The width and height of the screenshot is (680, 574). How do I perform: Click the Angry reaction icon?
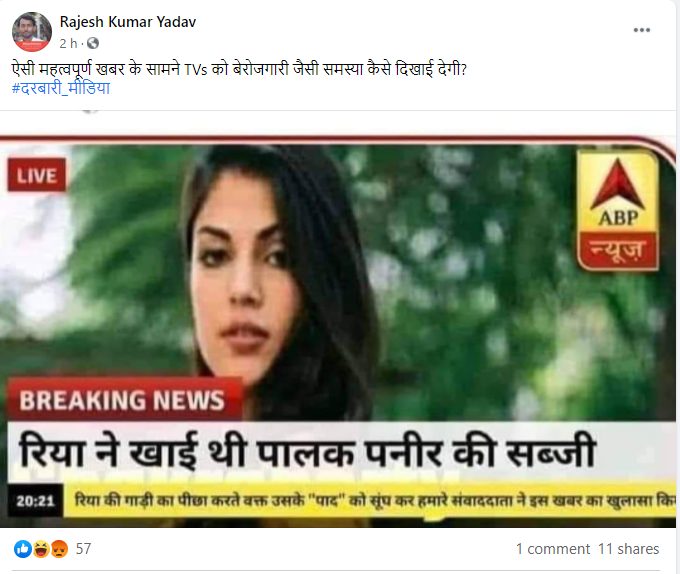59,549
